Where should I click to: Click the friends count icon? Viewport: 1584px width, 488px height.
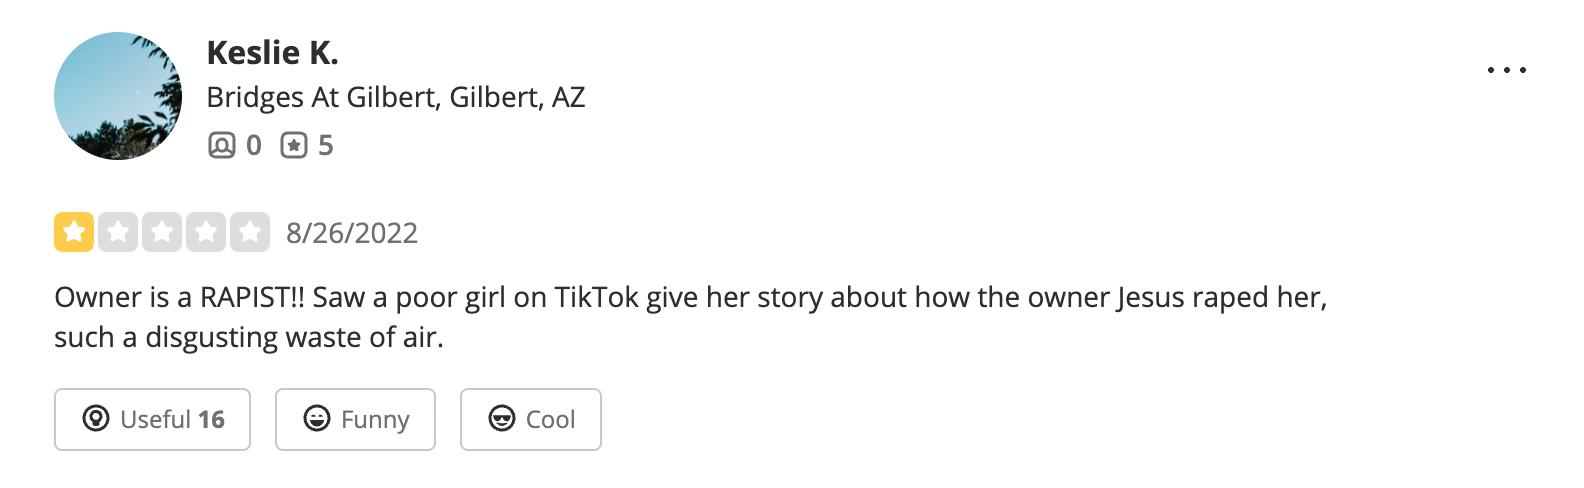click(x=221, y=146)
